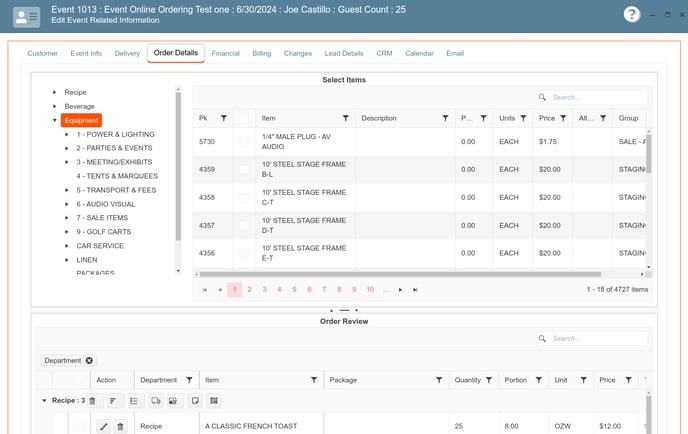The image size is (688, 434).
Task: Check the A CLASSIC FRENCH TOAST row checkbox
Action: pyautogui.click(x=78, y=426)
